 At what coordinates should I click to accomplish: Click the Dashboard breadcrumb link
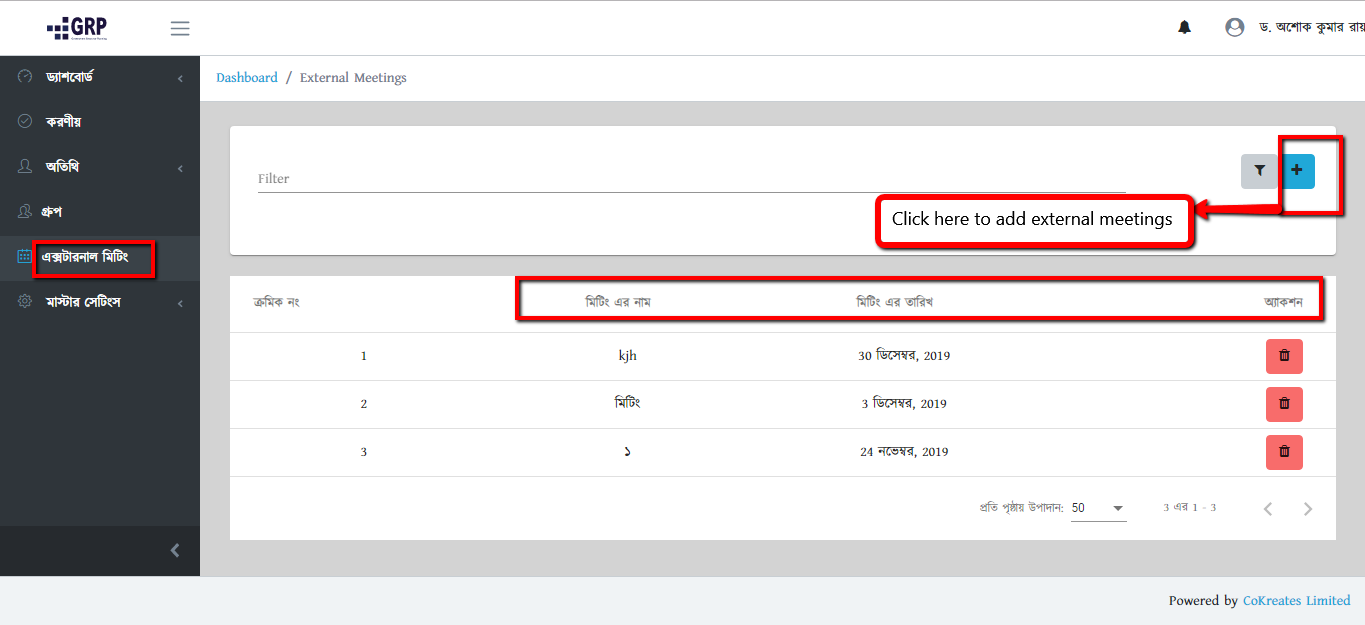coord(247,78)
